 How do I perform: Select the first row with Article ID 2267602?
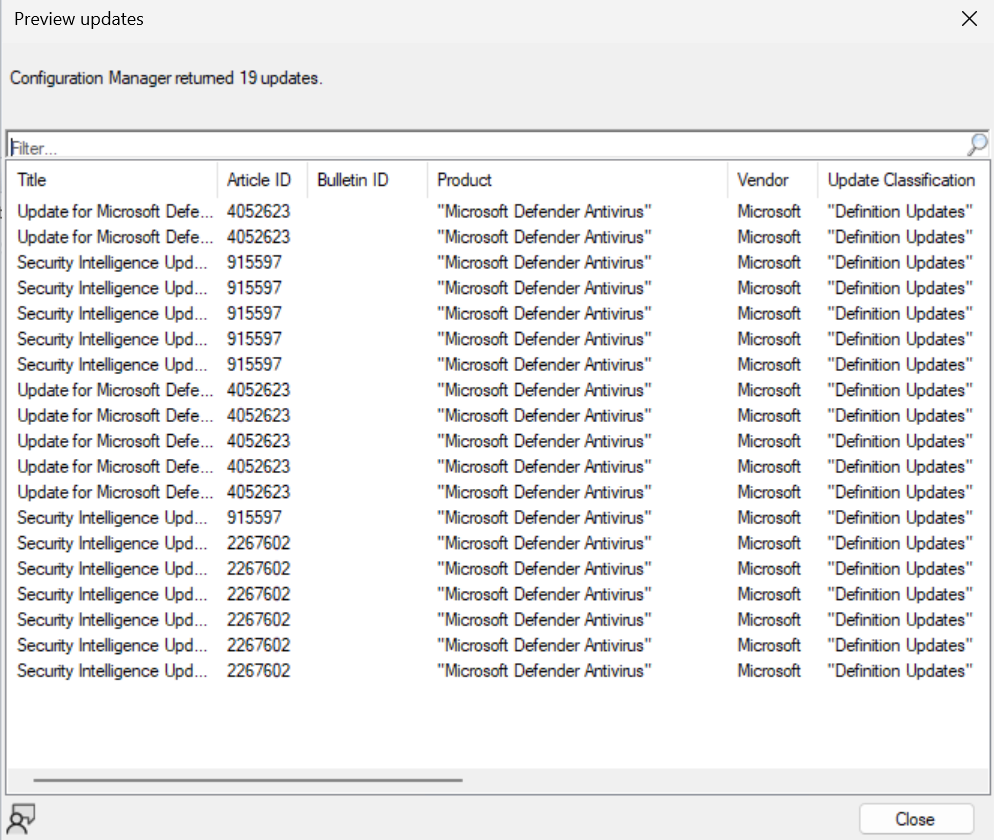(115, 543)
